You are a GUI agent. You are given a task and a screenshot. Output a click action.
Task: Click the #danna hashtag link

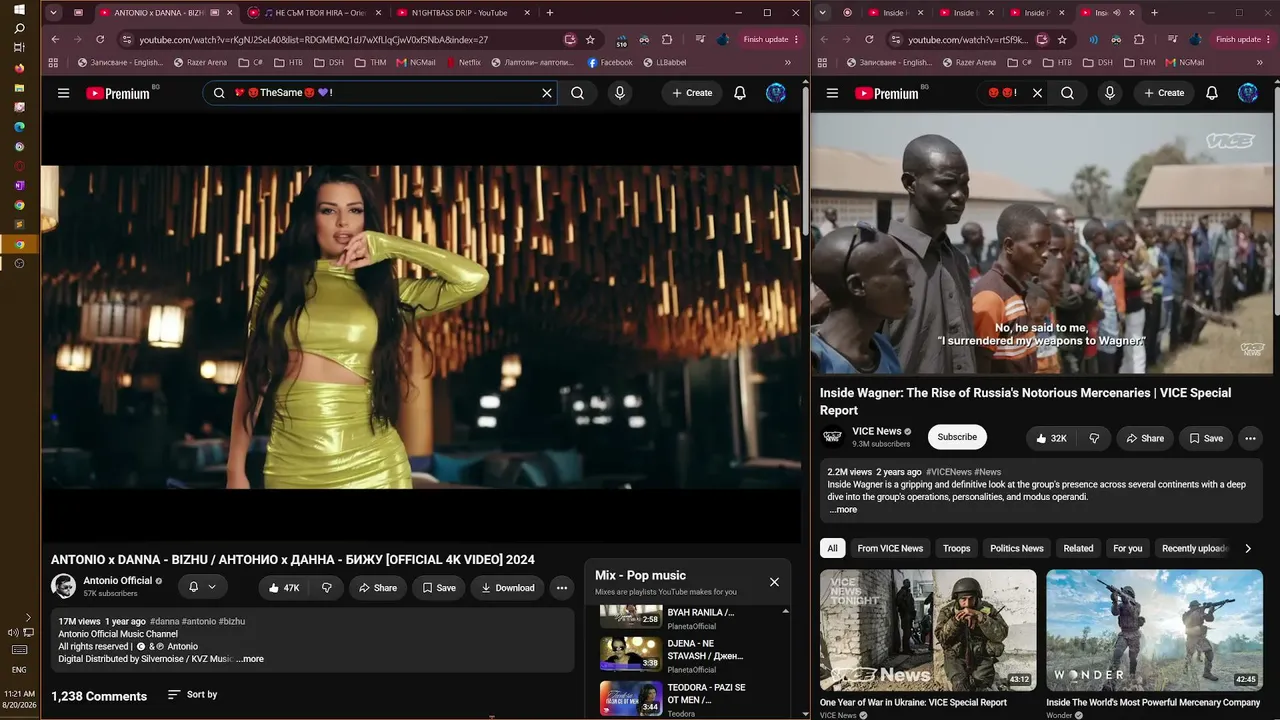164,621
